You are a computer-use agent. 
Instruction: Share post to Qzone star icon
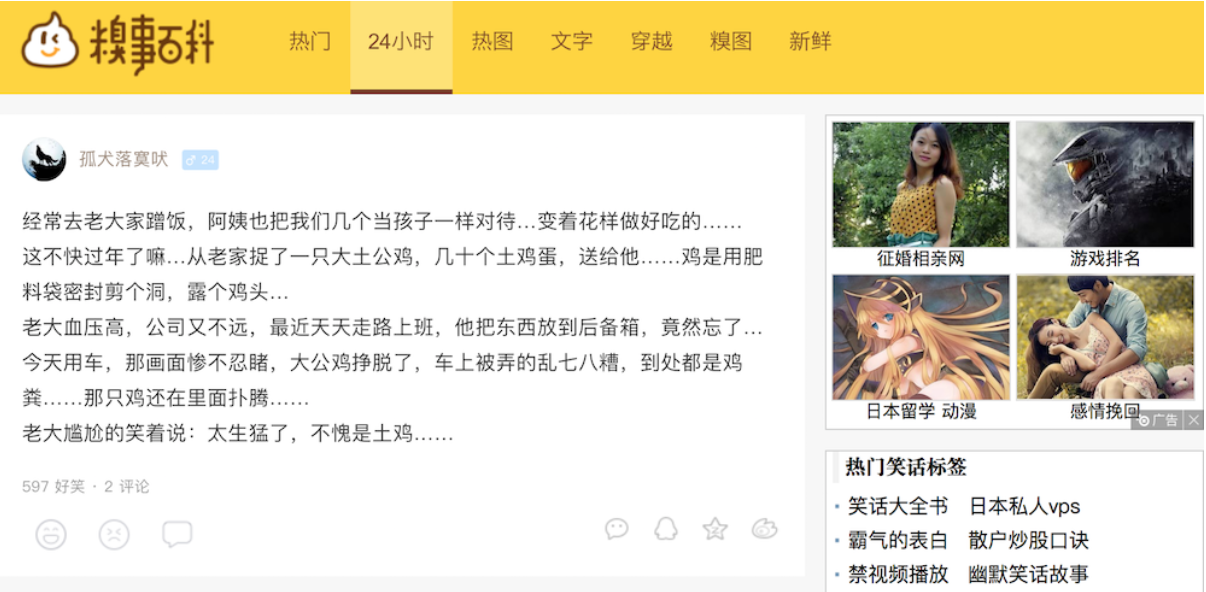[x=715, y=529]
